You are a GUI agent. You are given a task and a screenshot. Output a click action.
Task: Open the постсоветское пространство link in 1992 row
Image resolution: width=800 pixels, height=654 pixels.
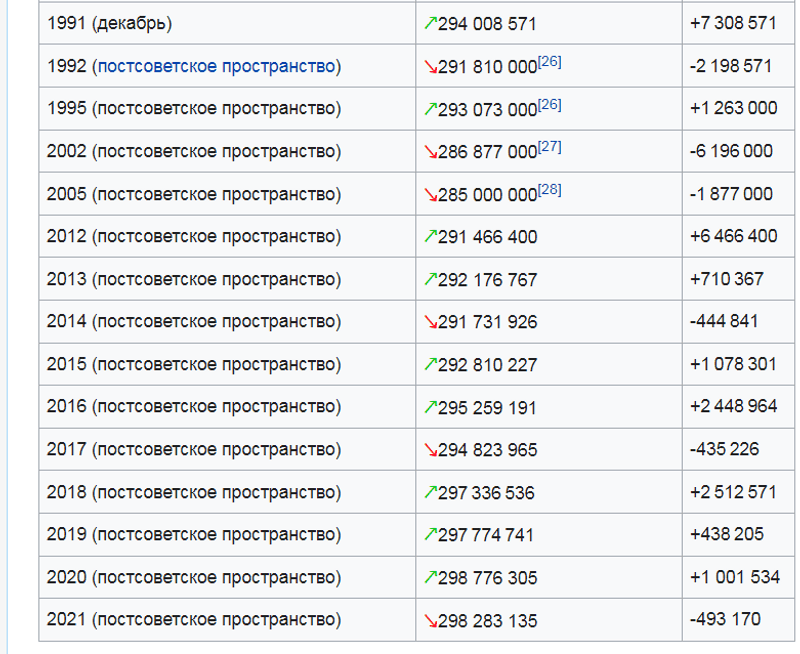tap(216, 66)
